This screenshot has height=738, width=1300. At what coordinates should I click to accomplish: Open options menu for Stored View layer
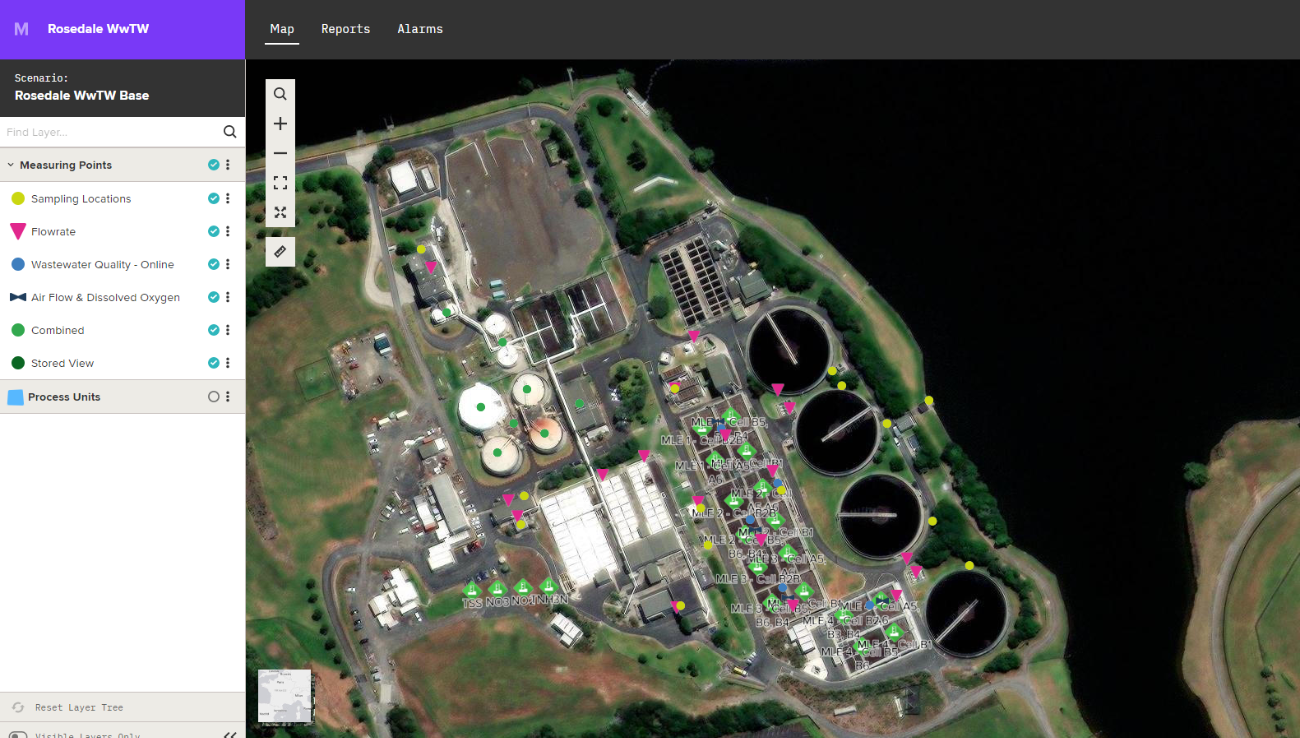tap(228, 363)
